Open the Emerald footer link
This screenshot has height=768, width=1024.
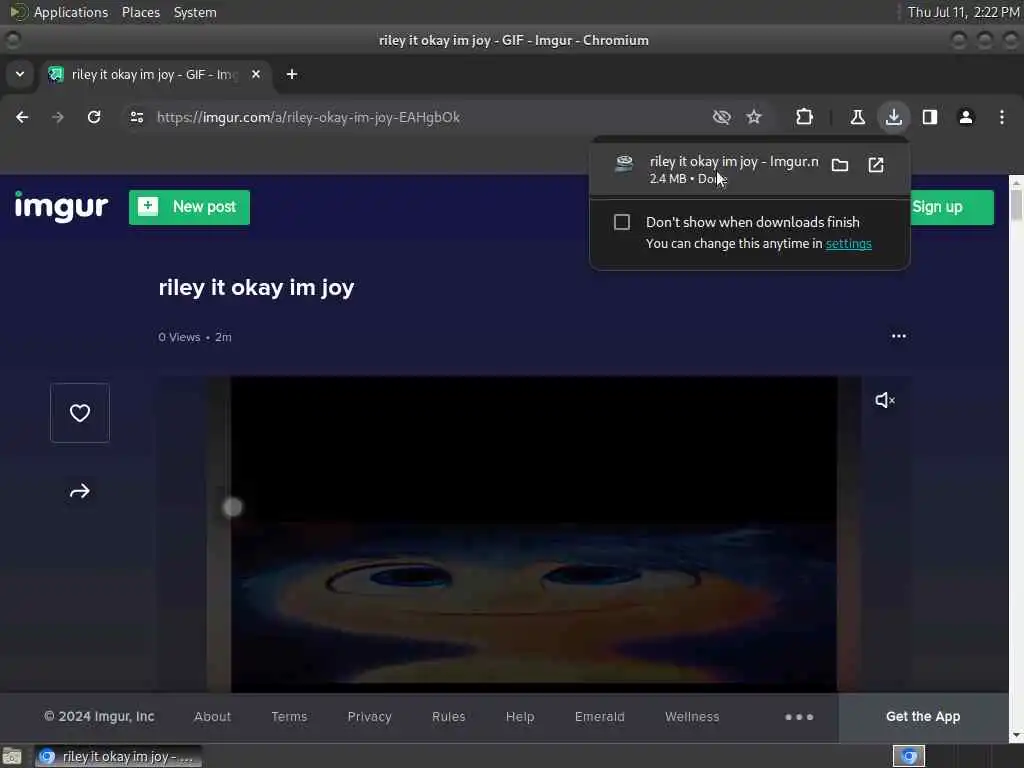600,716
